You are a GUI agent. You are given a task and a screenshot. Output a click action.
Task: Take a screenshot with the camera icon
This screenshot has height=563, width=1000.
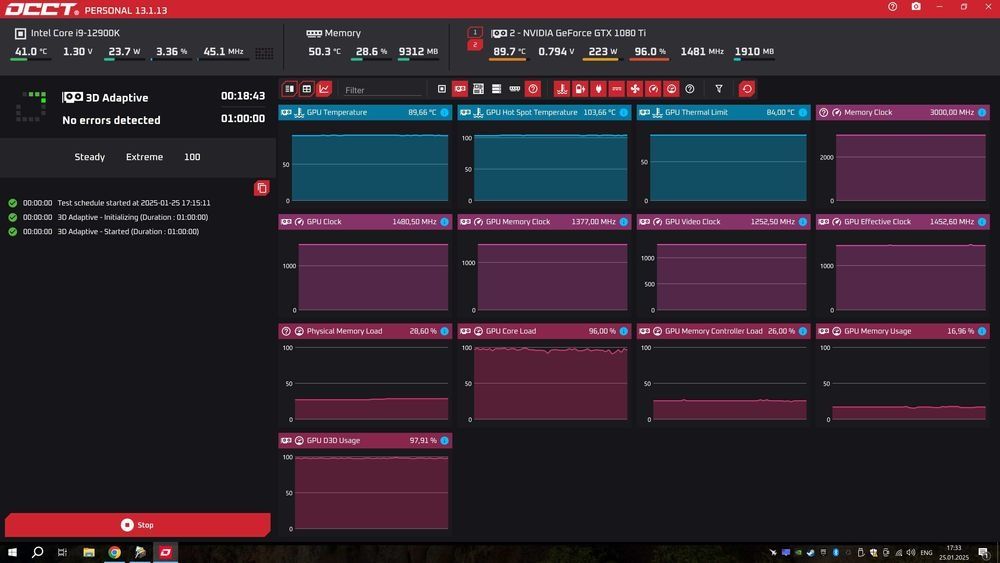[x=916, y=6]
